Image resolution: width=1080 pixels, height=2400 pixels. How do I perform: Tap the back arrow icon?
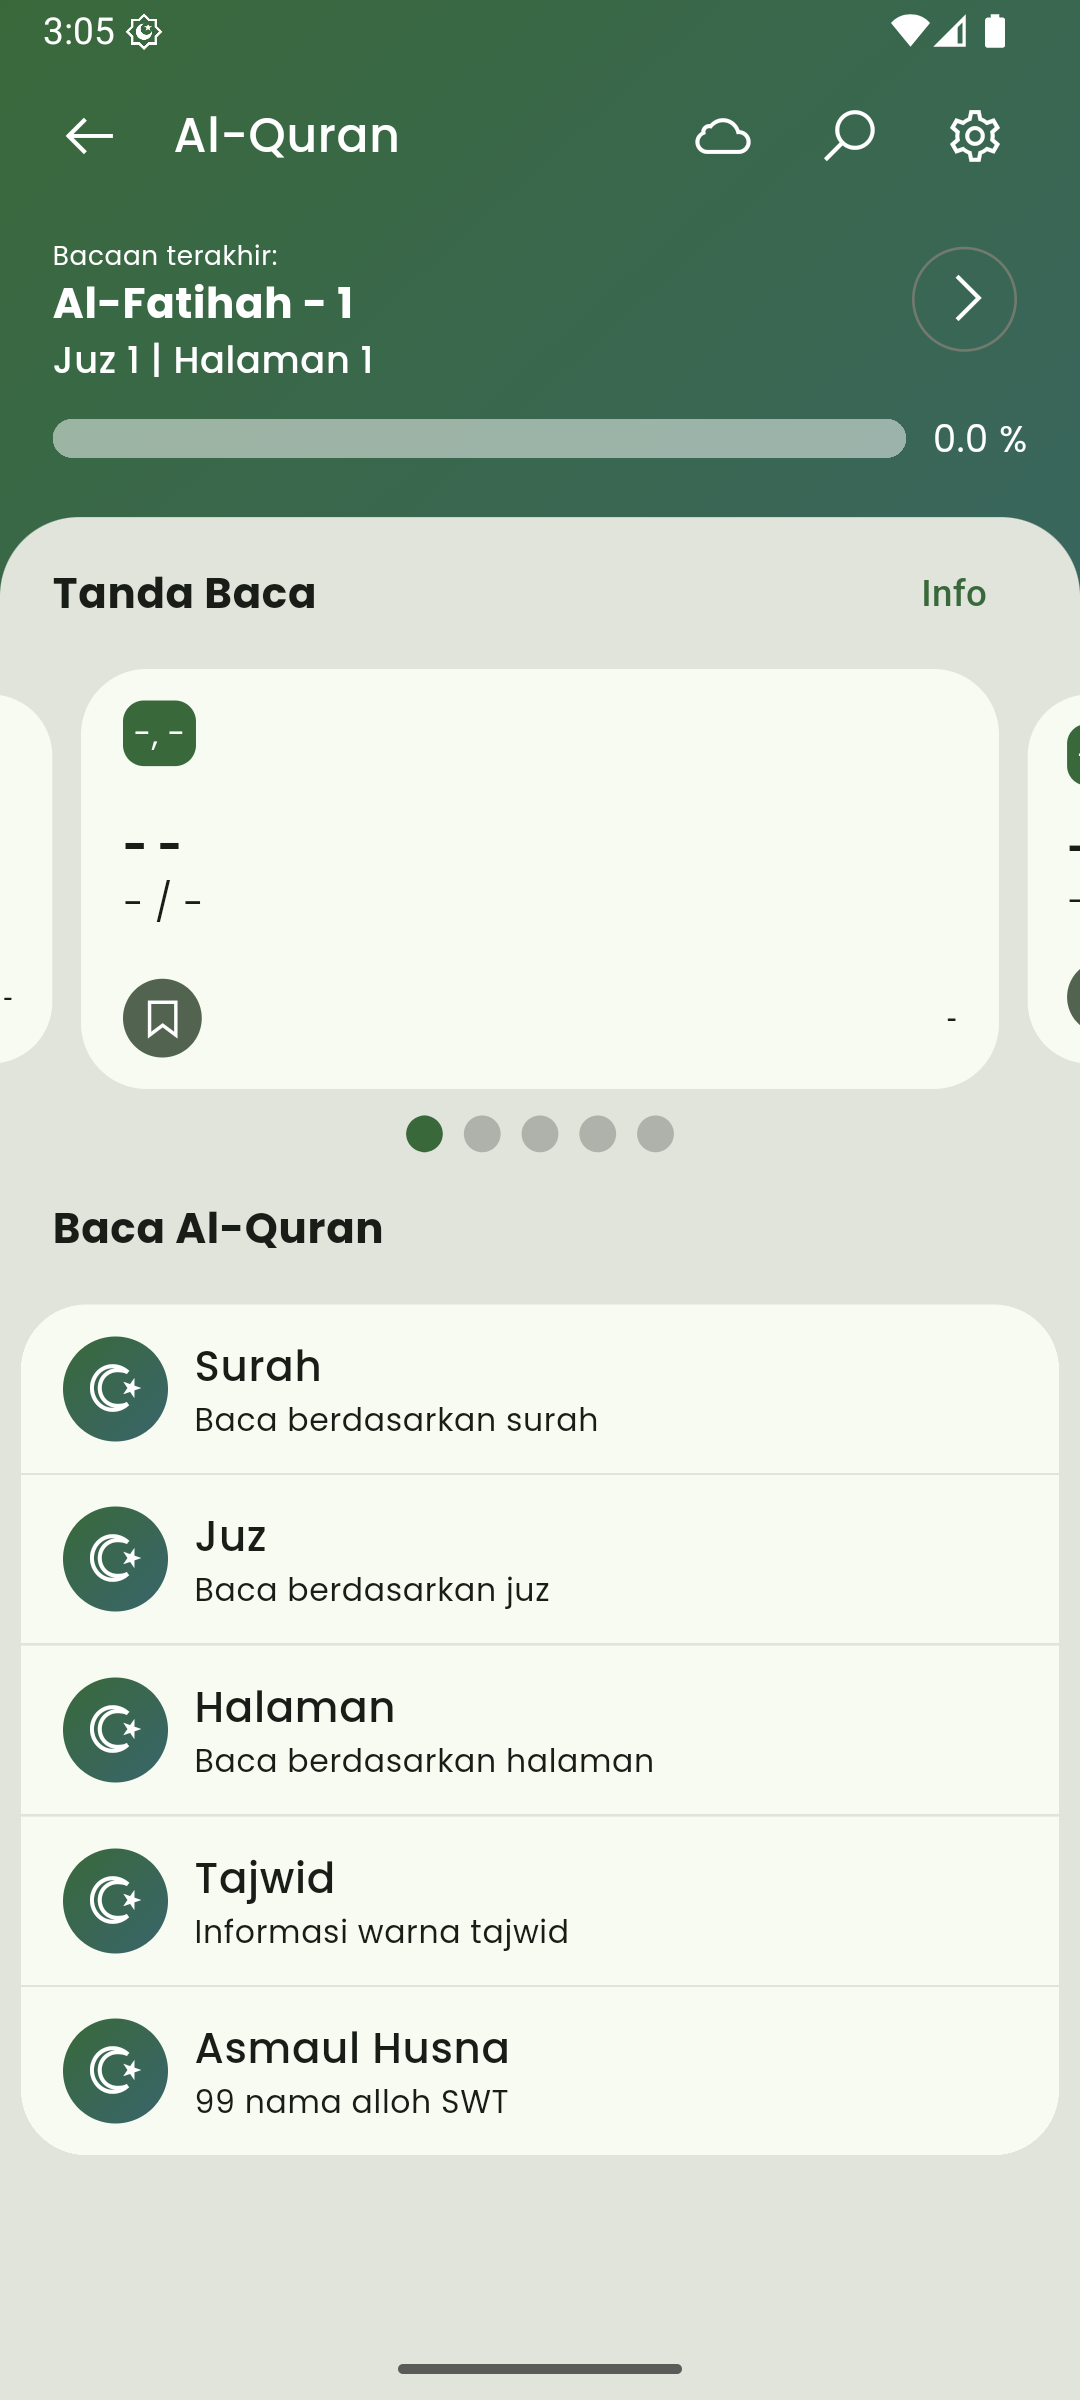point(89,136)
